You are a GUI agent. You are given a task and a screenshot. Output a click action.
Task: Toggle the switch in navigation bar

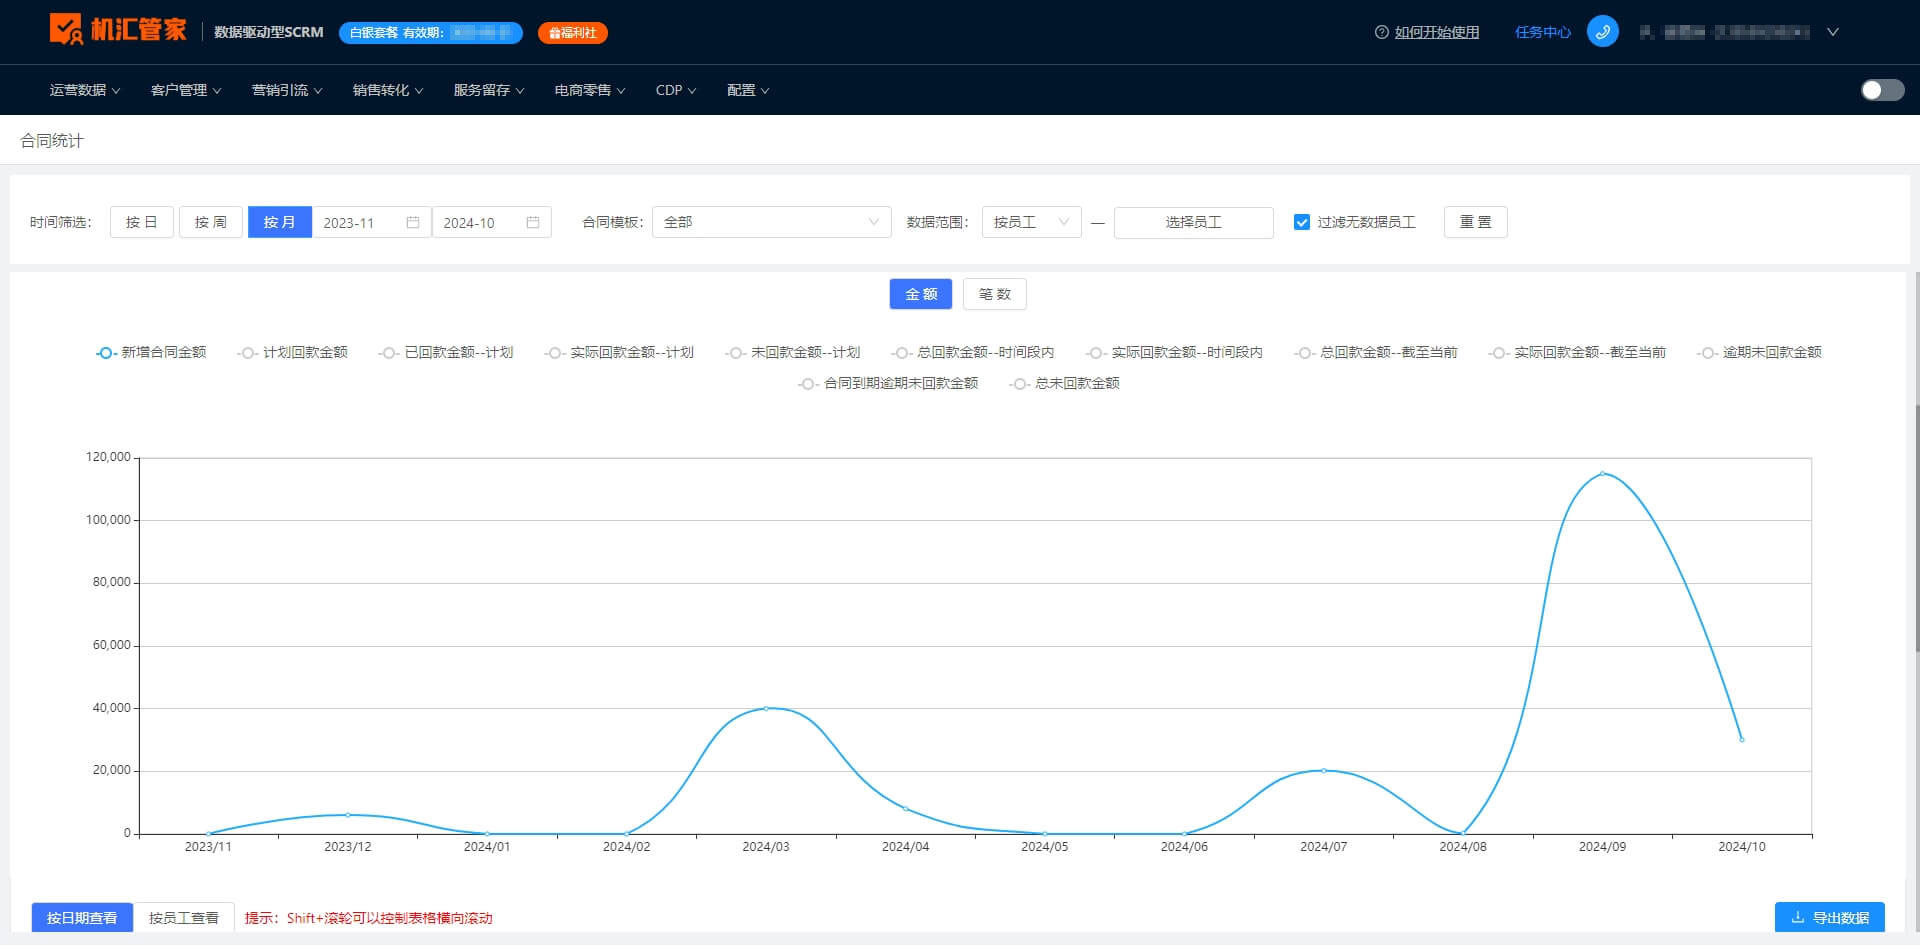[1882, 90]
